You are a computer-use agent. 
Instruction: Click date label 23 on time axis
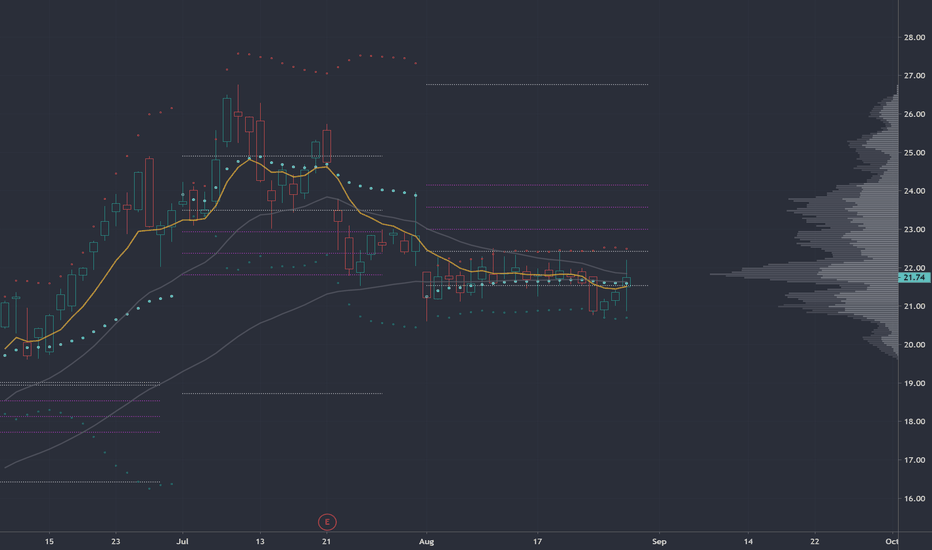115,542
